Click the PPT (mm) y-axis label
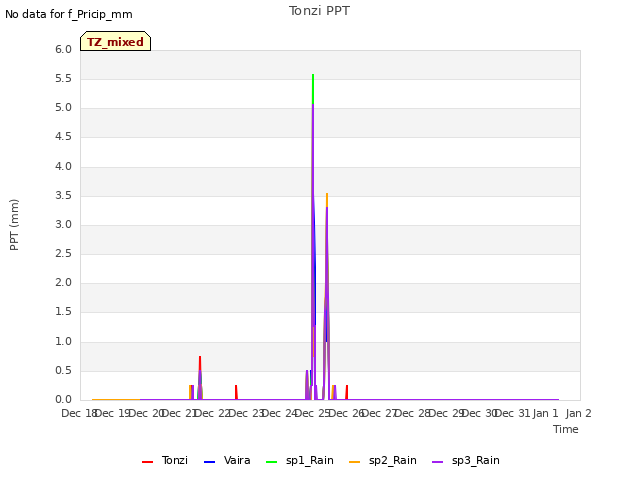 (x=14, y=224)
